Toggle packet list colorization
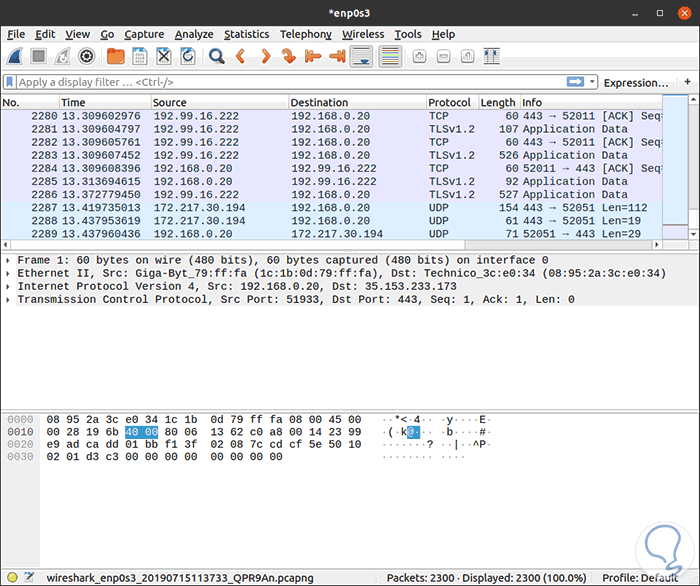700x586 pixels. [390, 56]
